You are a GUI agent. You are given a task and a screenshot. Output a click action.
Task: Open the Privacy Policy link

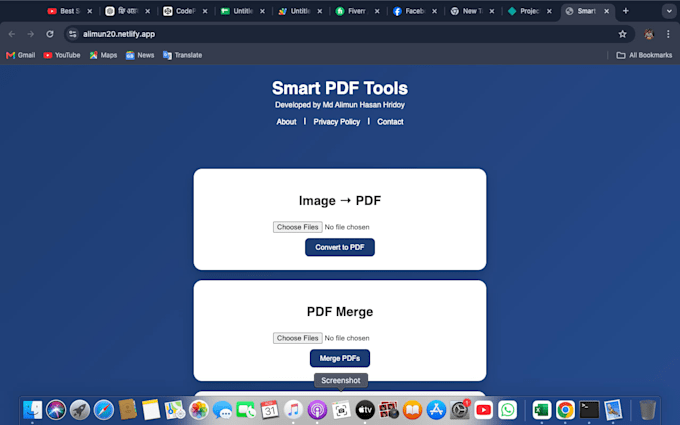(337, 122)
